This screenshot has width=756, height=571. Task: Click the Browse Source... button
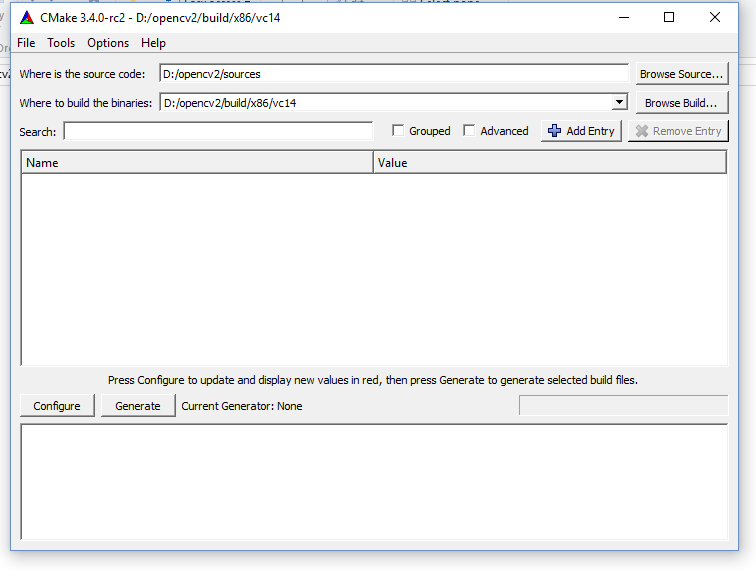pos(682,74)
